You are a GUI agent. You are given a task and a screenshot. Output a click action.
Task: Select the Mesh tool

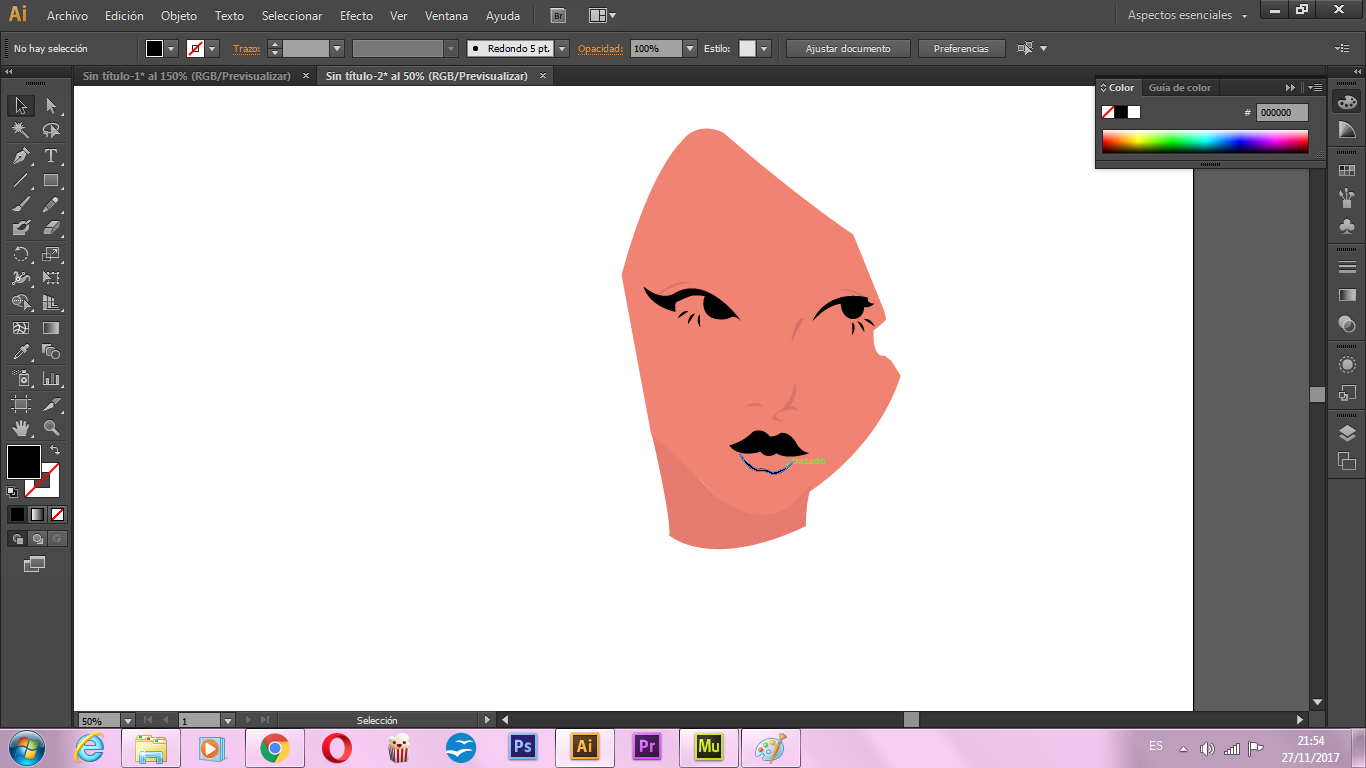point(20,327)
